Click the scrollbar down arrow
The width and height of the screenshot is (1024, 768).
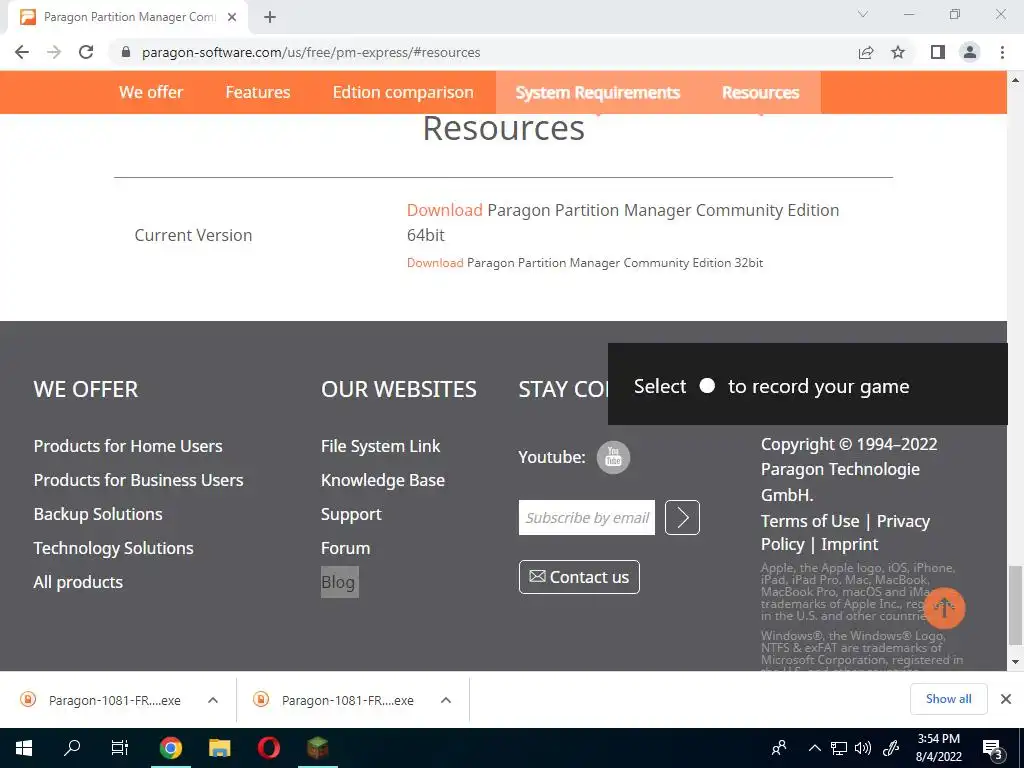click(1014, 662)
